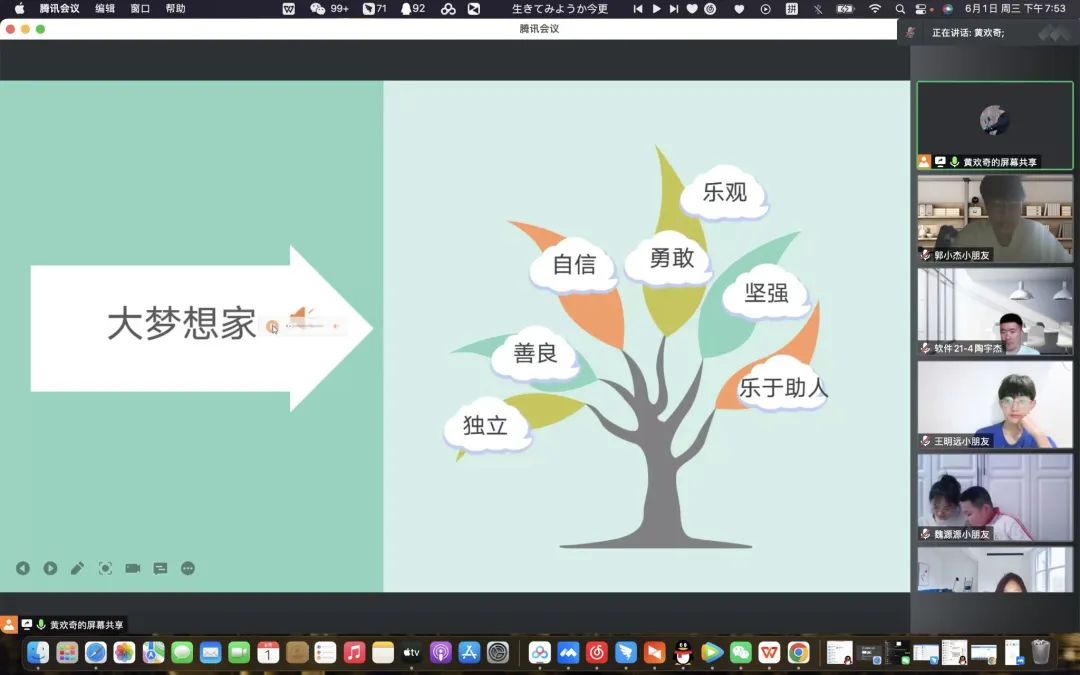
Task: Go to previous slide in slideshow toolbar
Action: [23, 568]
